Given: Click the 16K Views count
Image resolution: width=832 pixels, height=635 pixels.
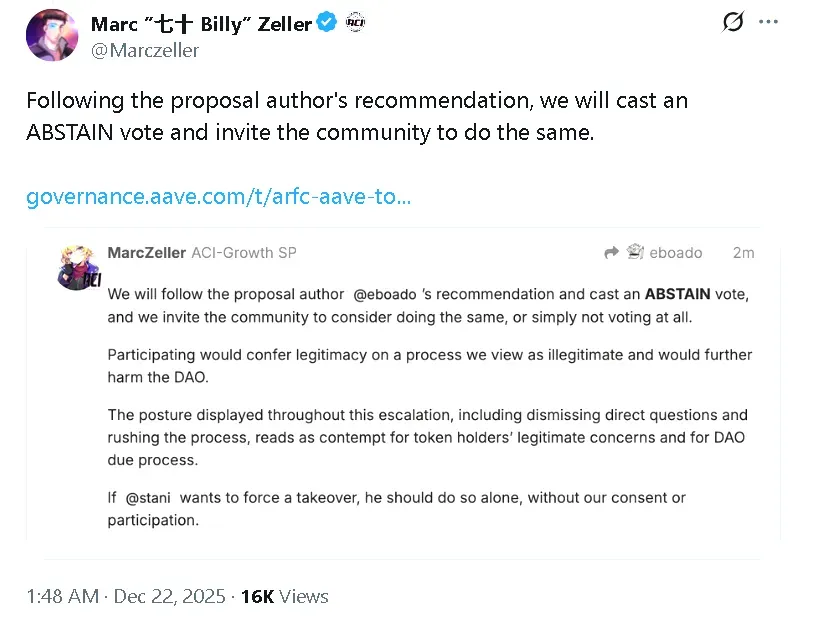Looking at the screenshot, I should [x=285, y=596].
